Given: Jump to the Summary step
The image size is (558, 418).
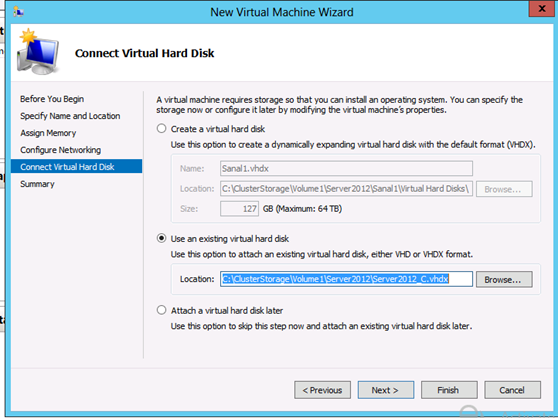Looking at the screenshot, I should (x=37, y=184).
